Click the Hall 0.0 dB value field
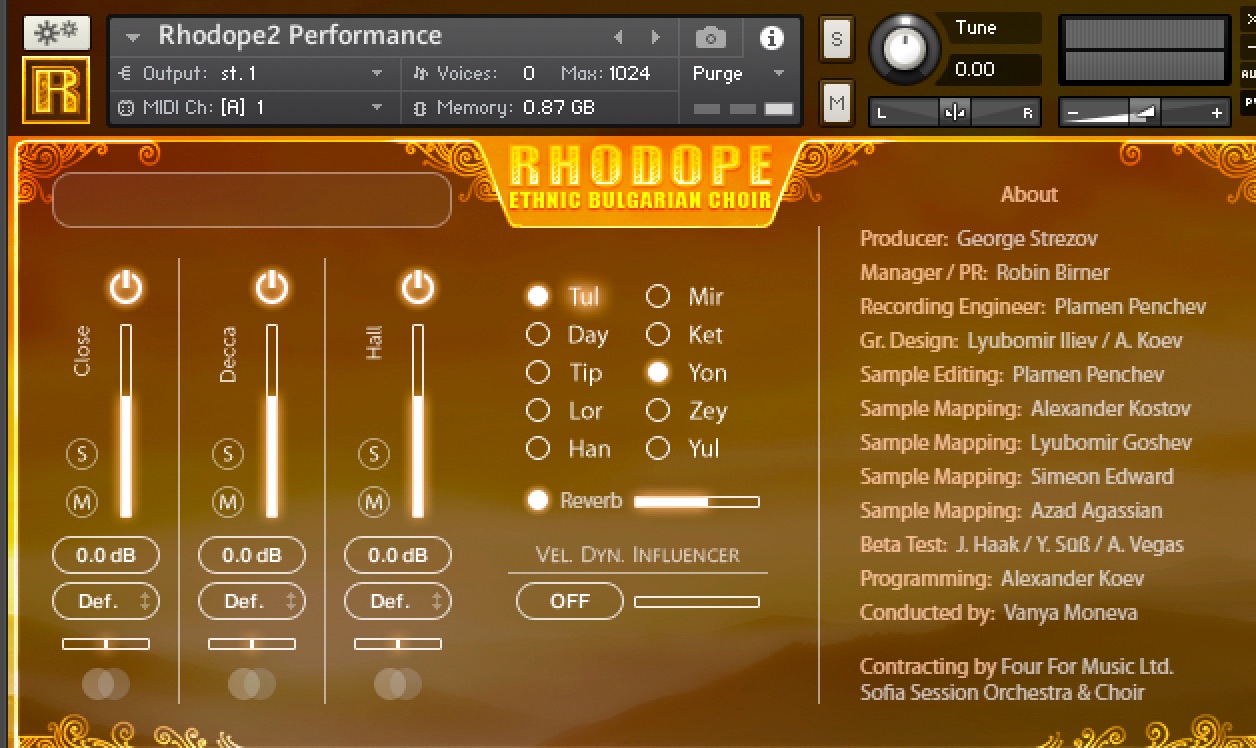The height and width of the screenshot is (748, 1256). (398, 555)
